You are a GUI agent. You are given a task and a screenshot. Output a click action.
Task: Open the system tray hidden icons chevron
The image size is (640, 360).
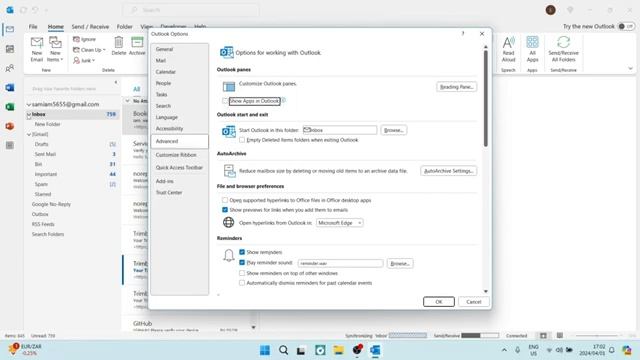pos(504,350)
